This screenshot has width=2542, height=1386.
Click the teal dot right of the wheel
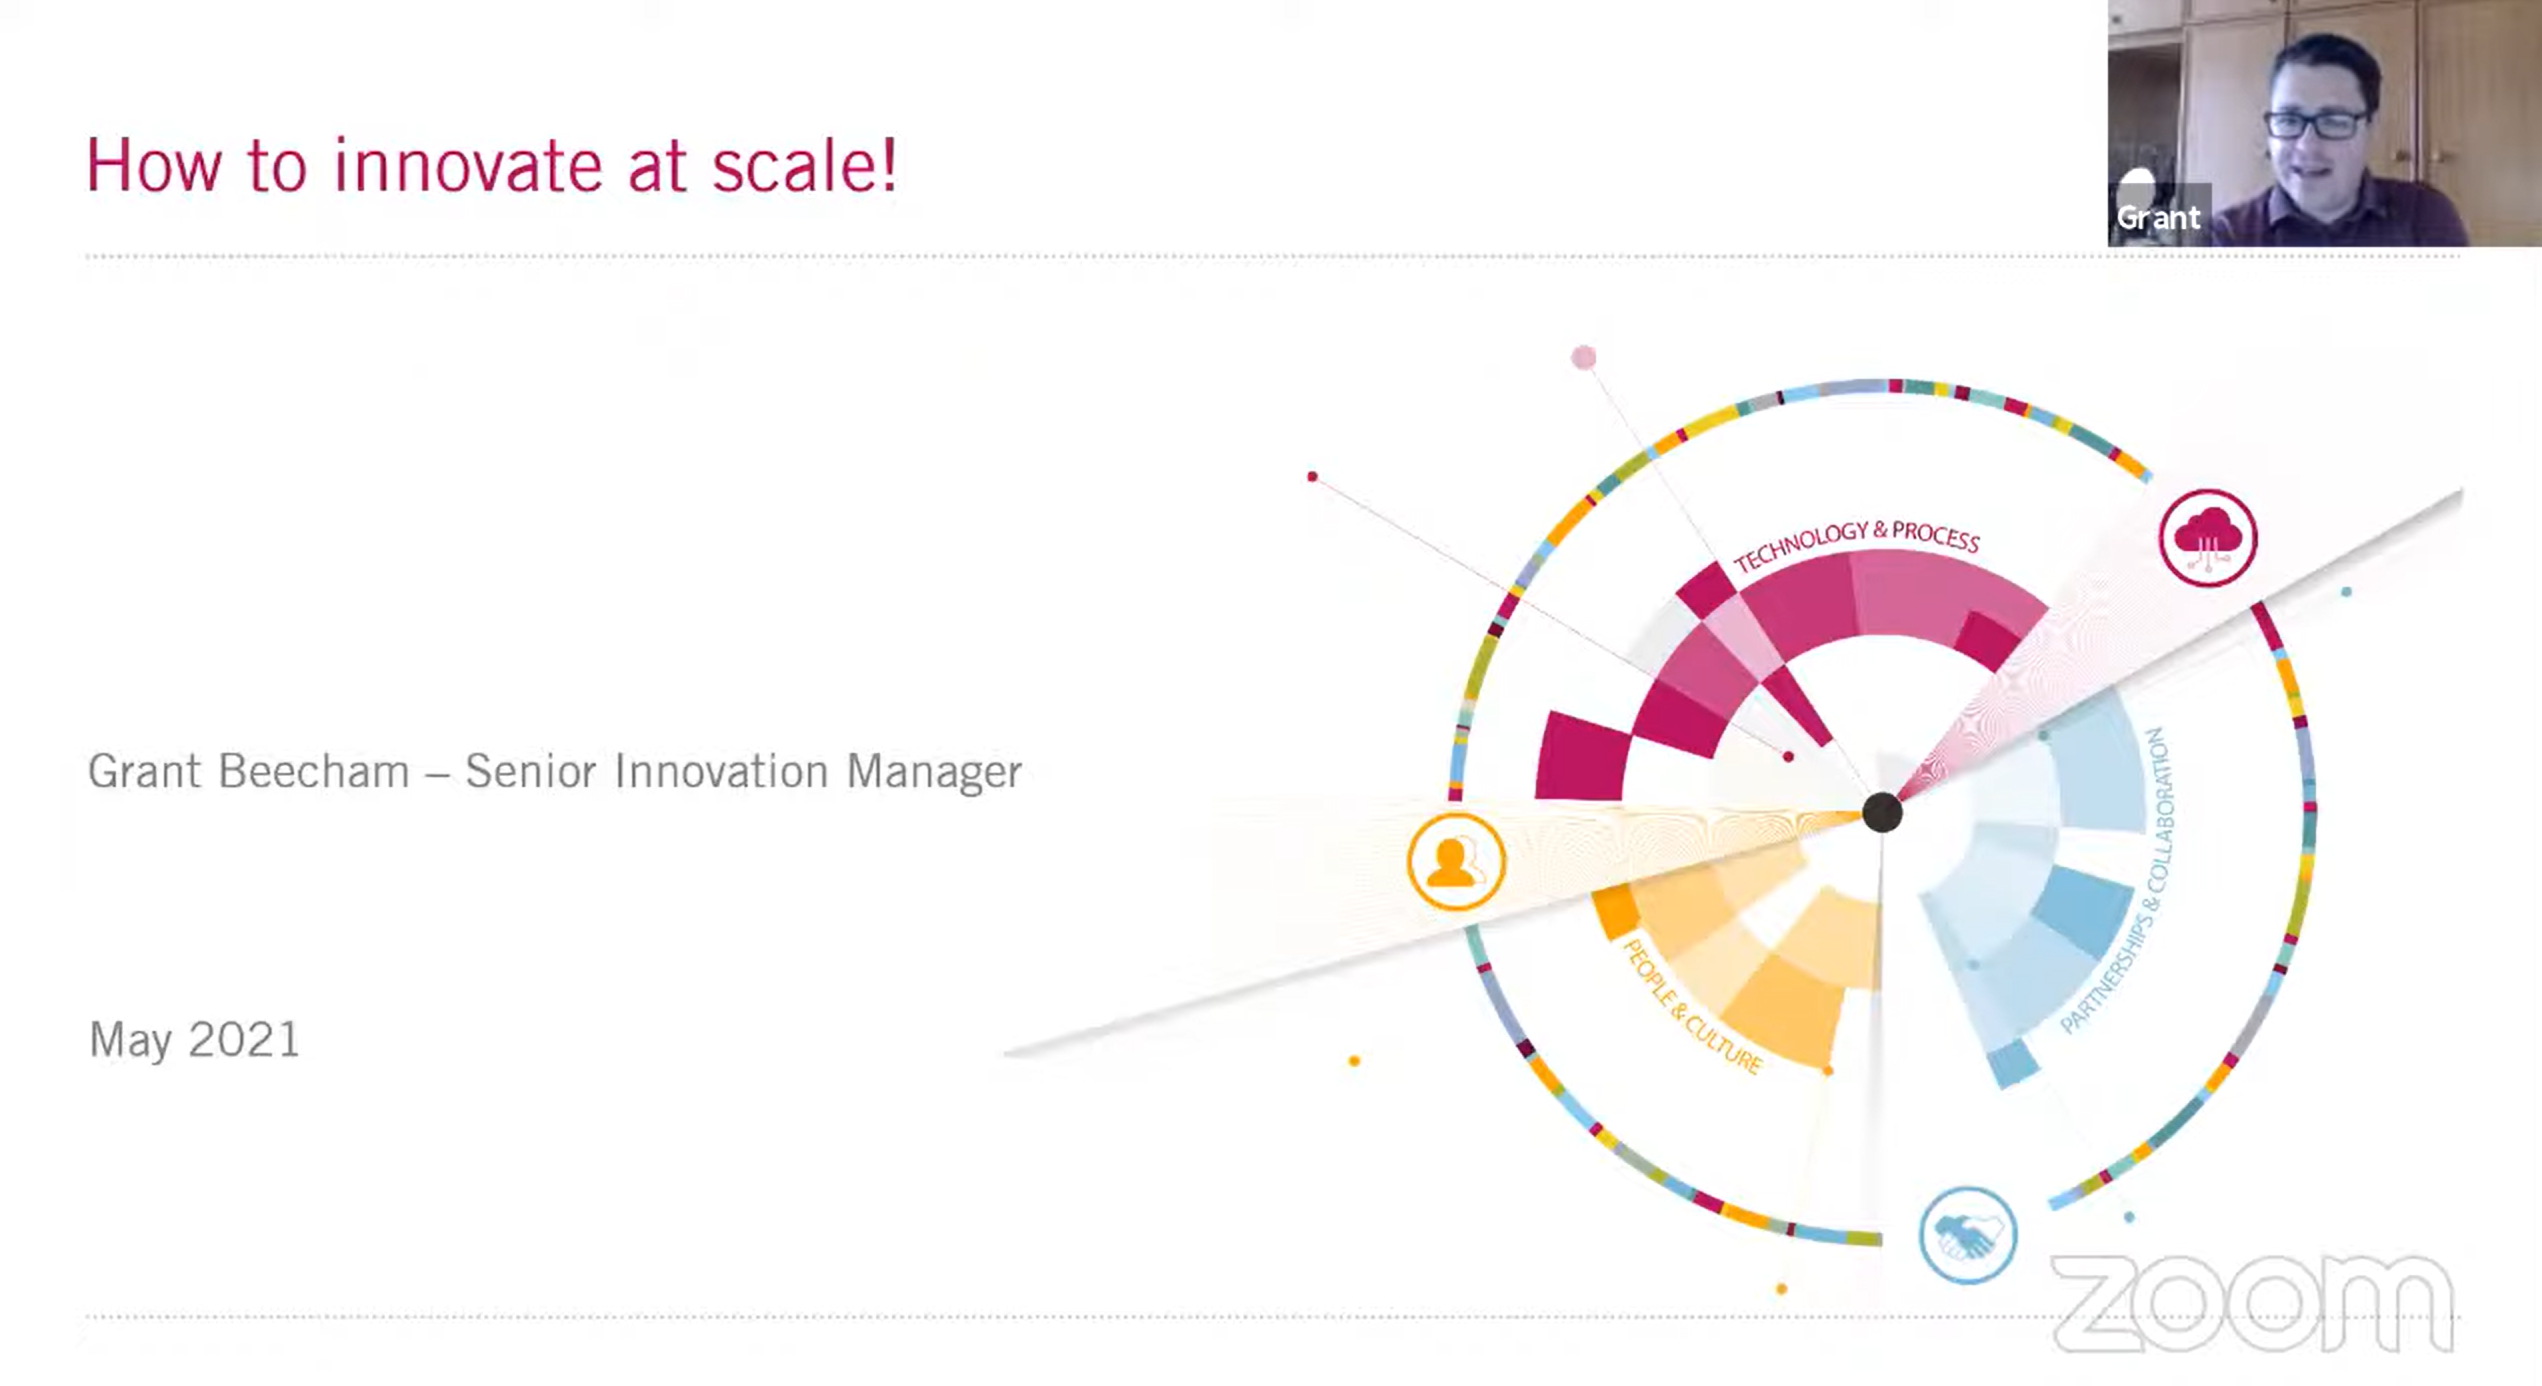coord(2346,592)
